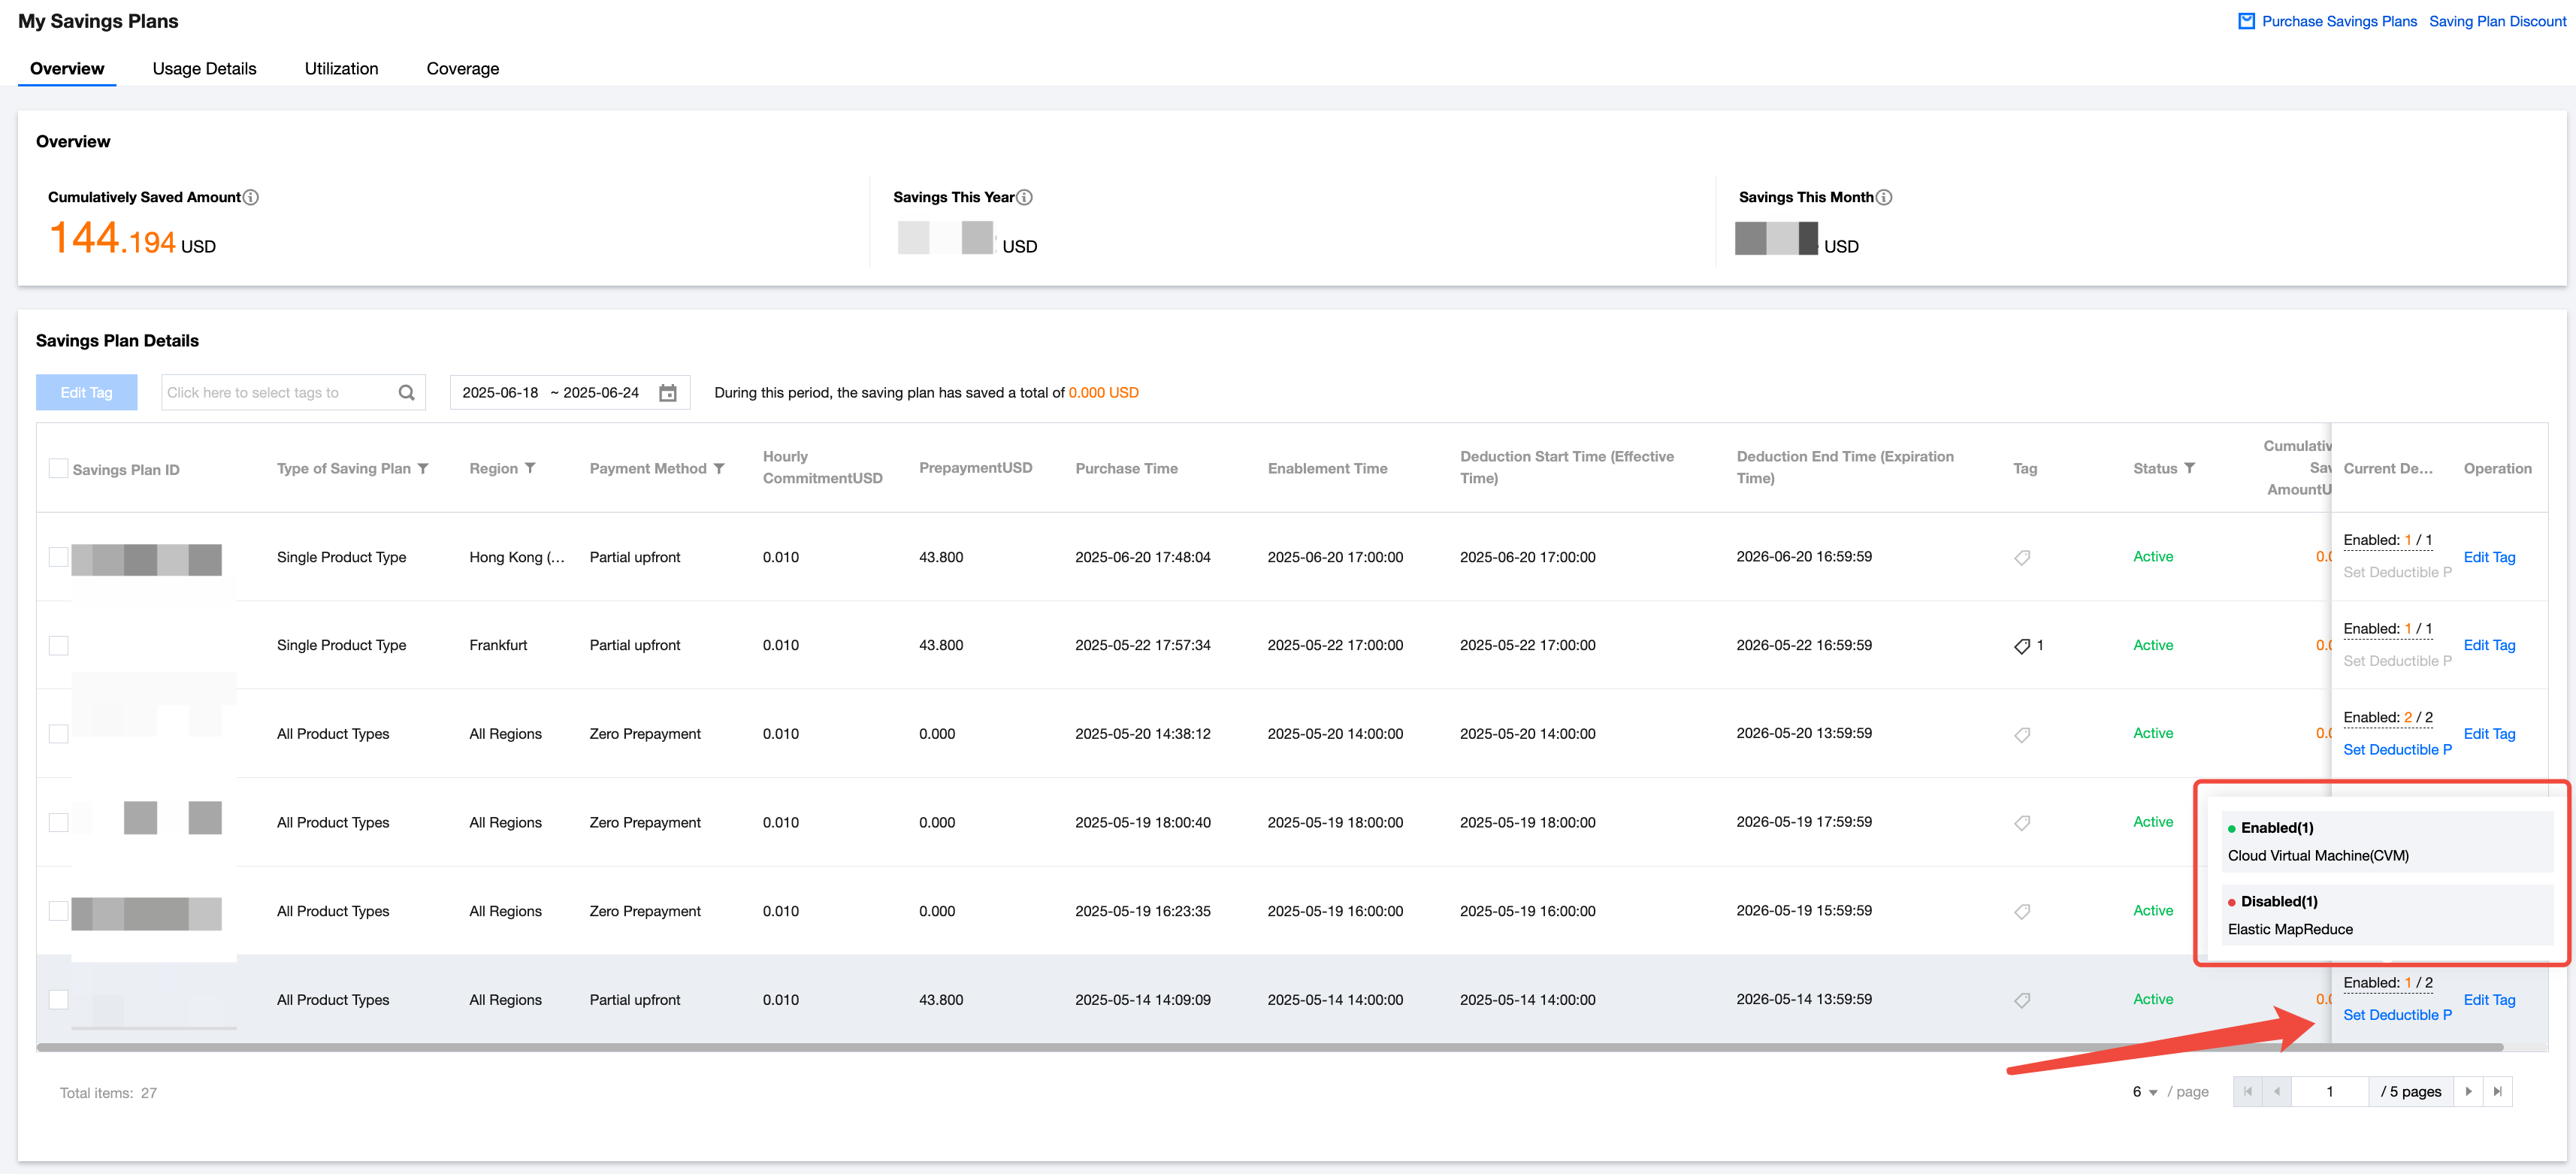Click the tag icon in the Frankfurt row
2576x1174 pixels.
[2021, 646]
